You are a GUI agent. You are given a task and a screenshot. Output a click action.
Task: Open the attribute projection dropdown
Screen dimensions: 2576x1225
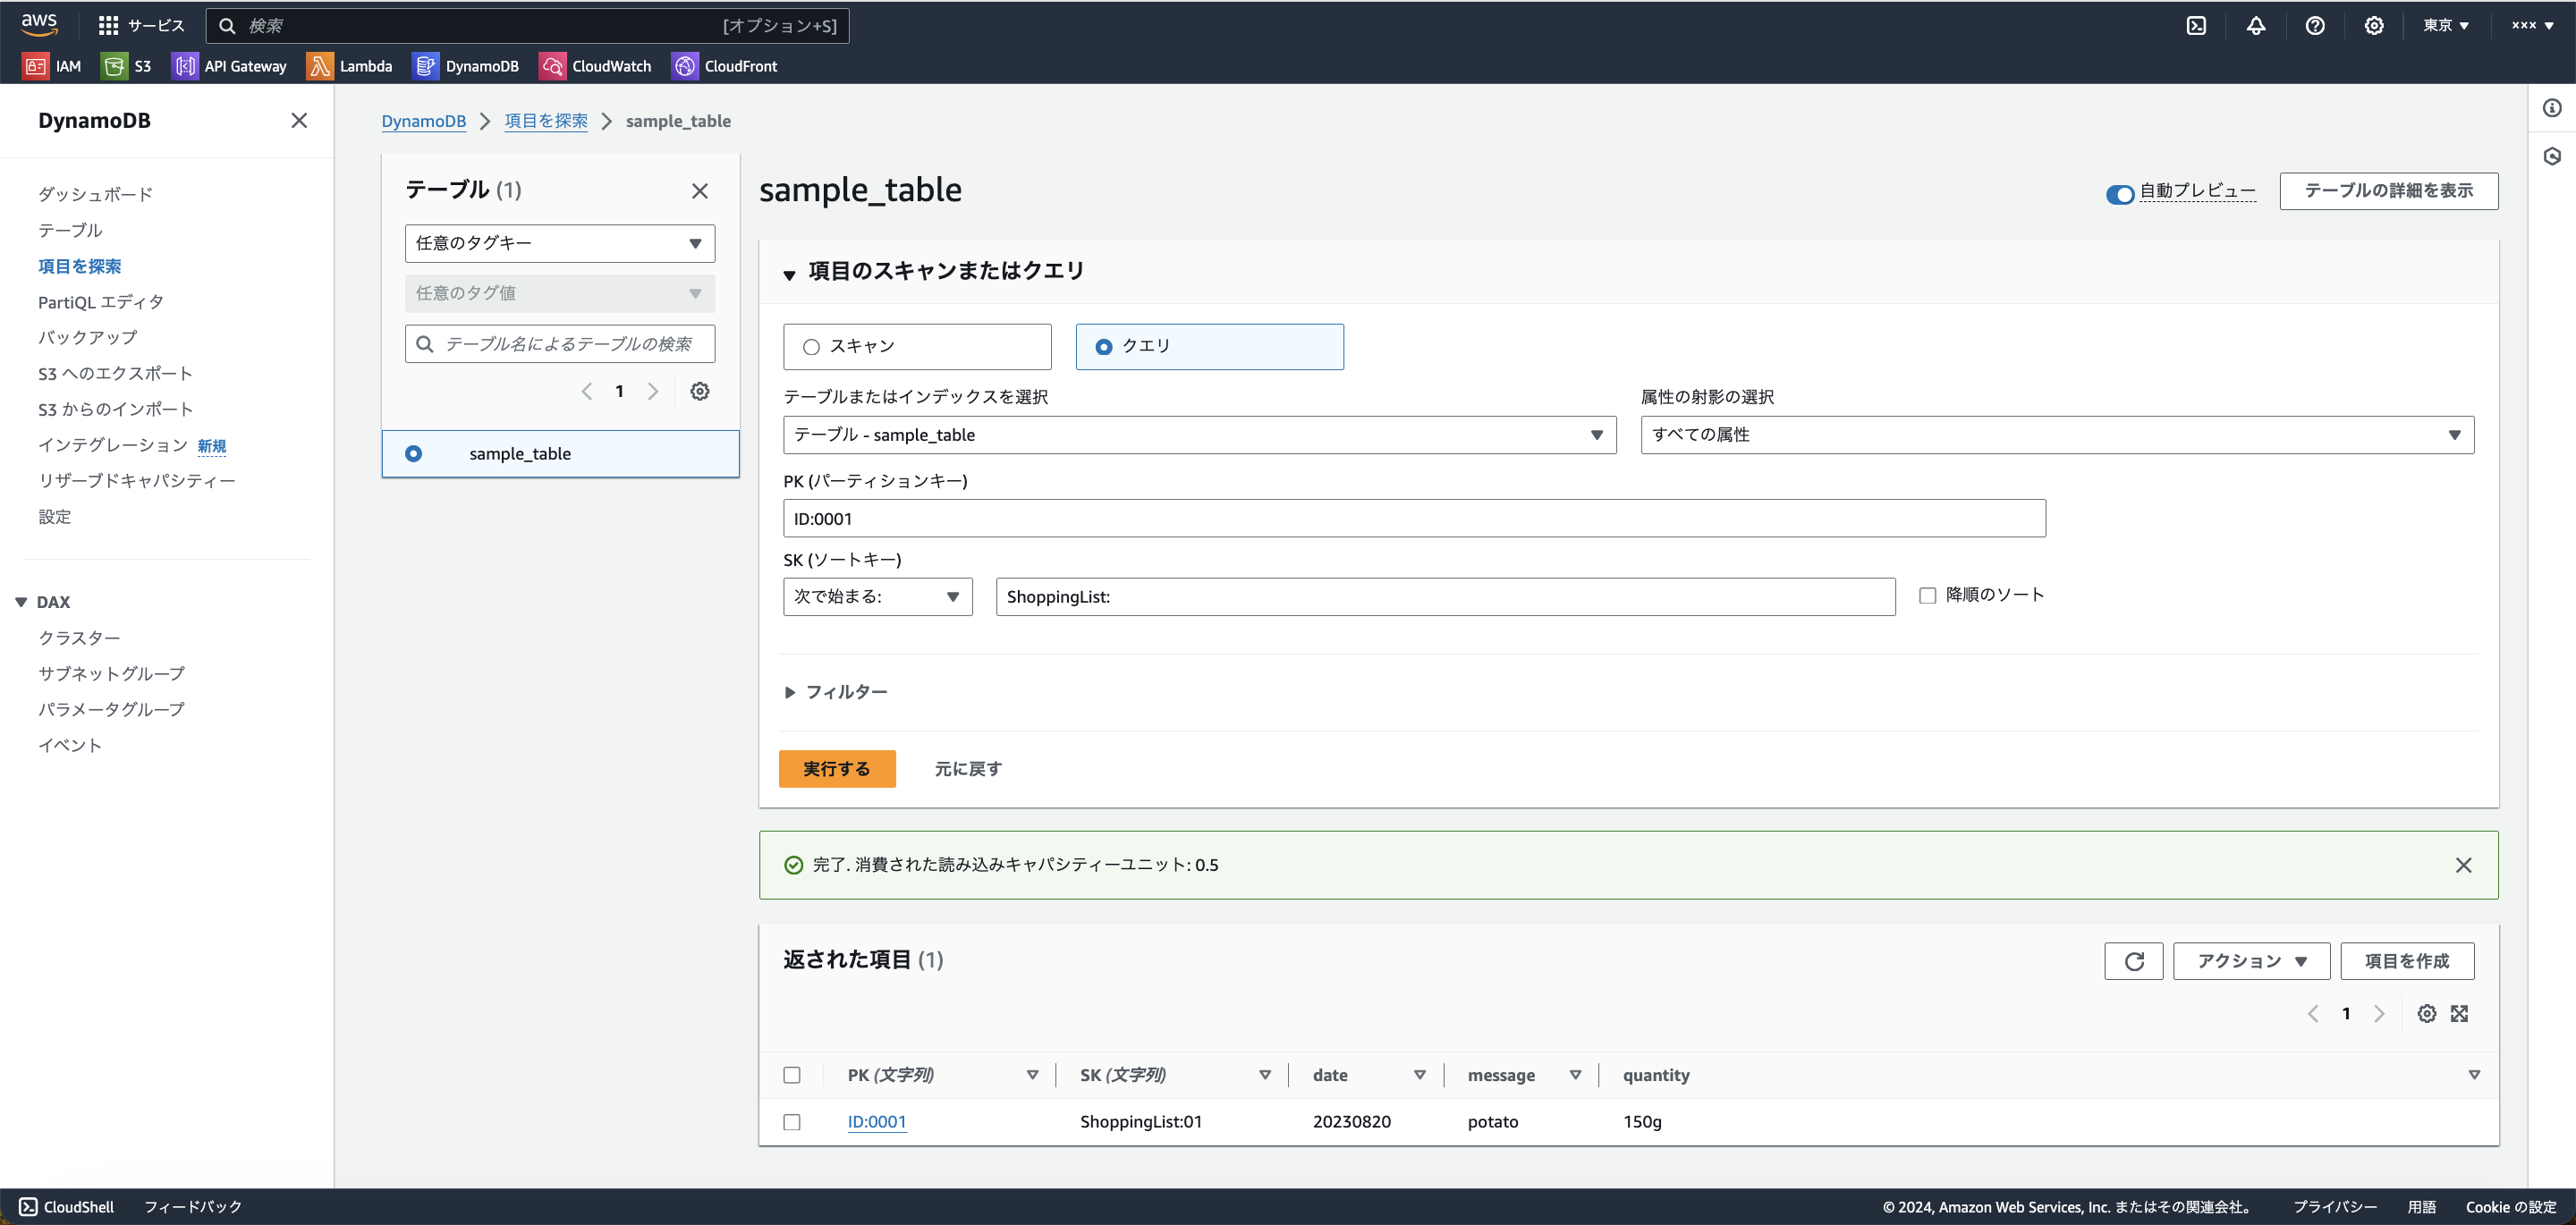(x=2057, y=435)
